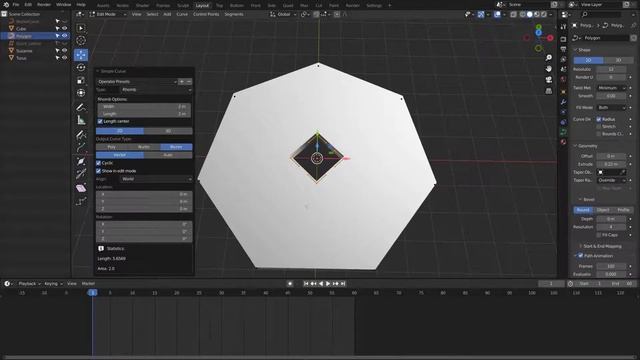This screenshot has height=360, width=640.
Task: Open the Output properties tab icon
Action: click(563, 49)
